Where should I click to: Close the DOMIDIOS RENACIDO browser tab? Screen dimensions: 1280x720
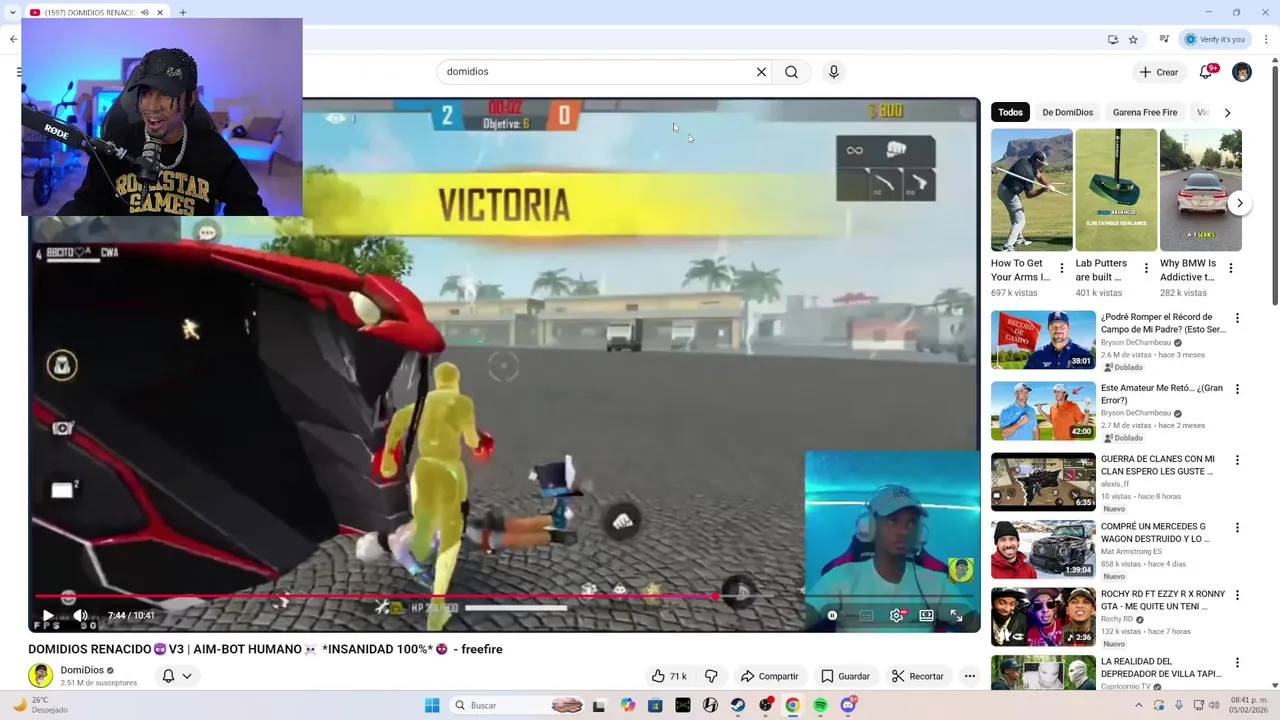[159, 12]
